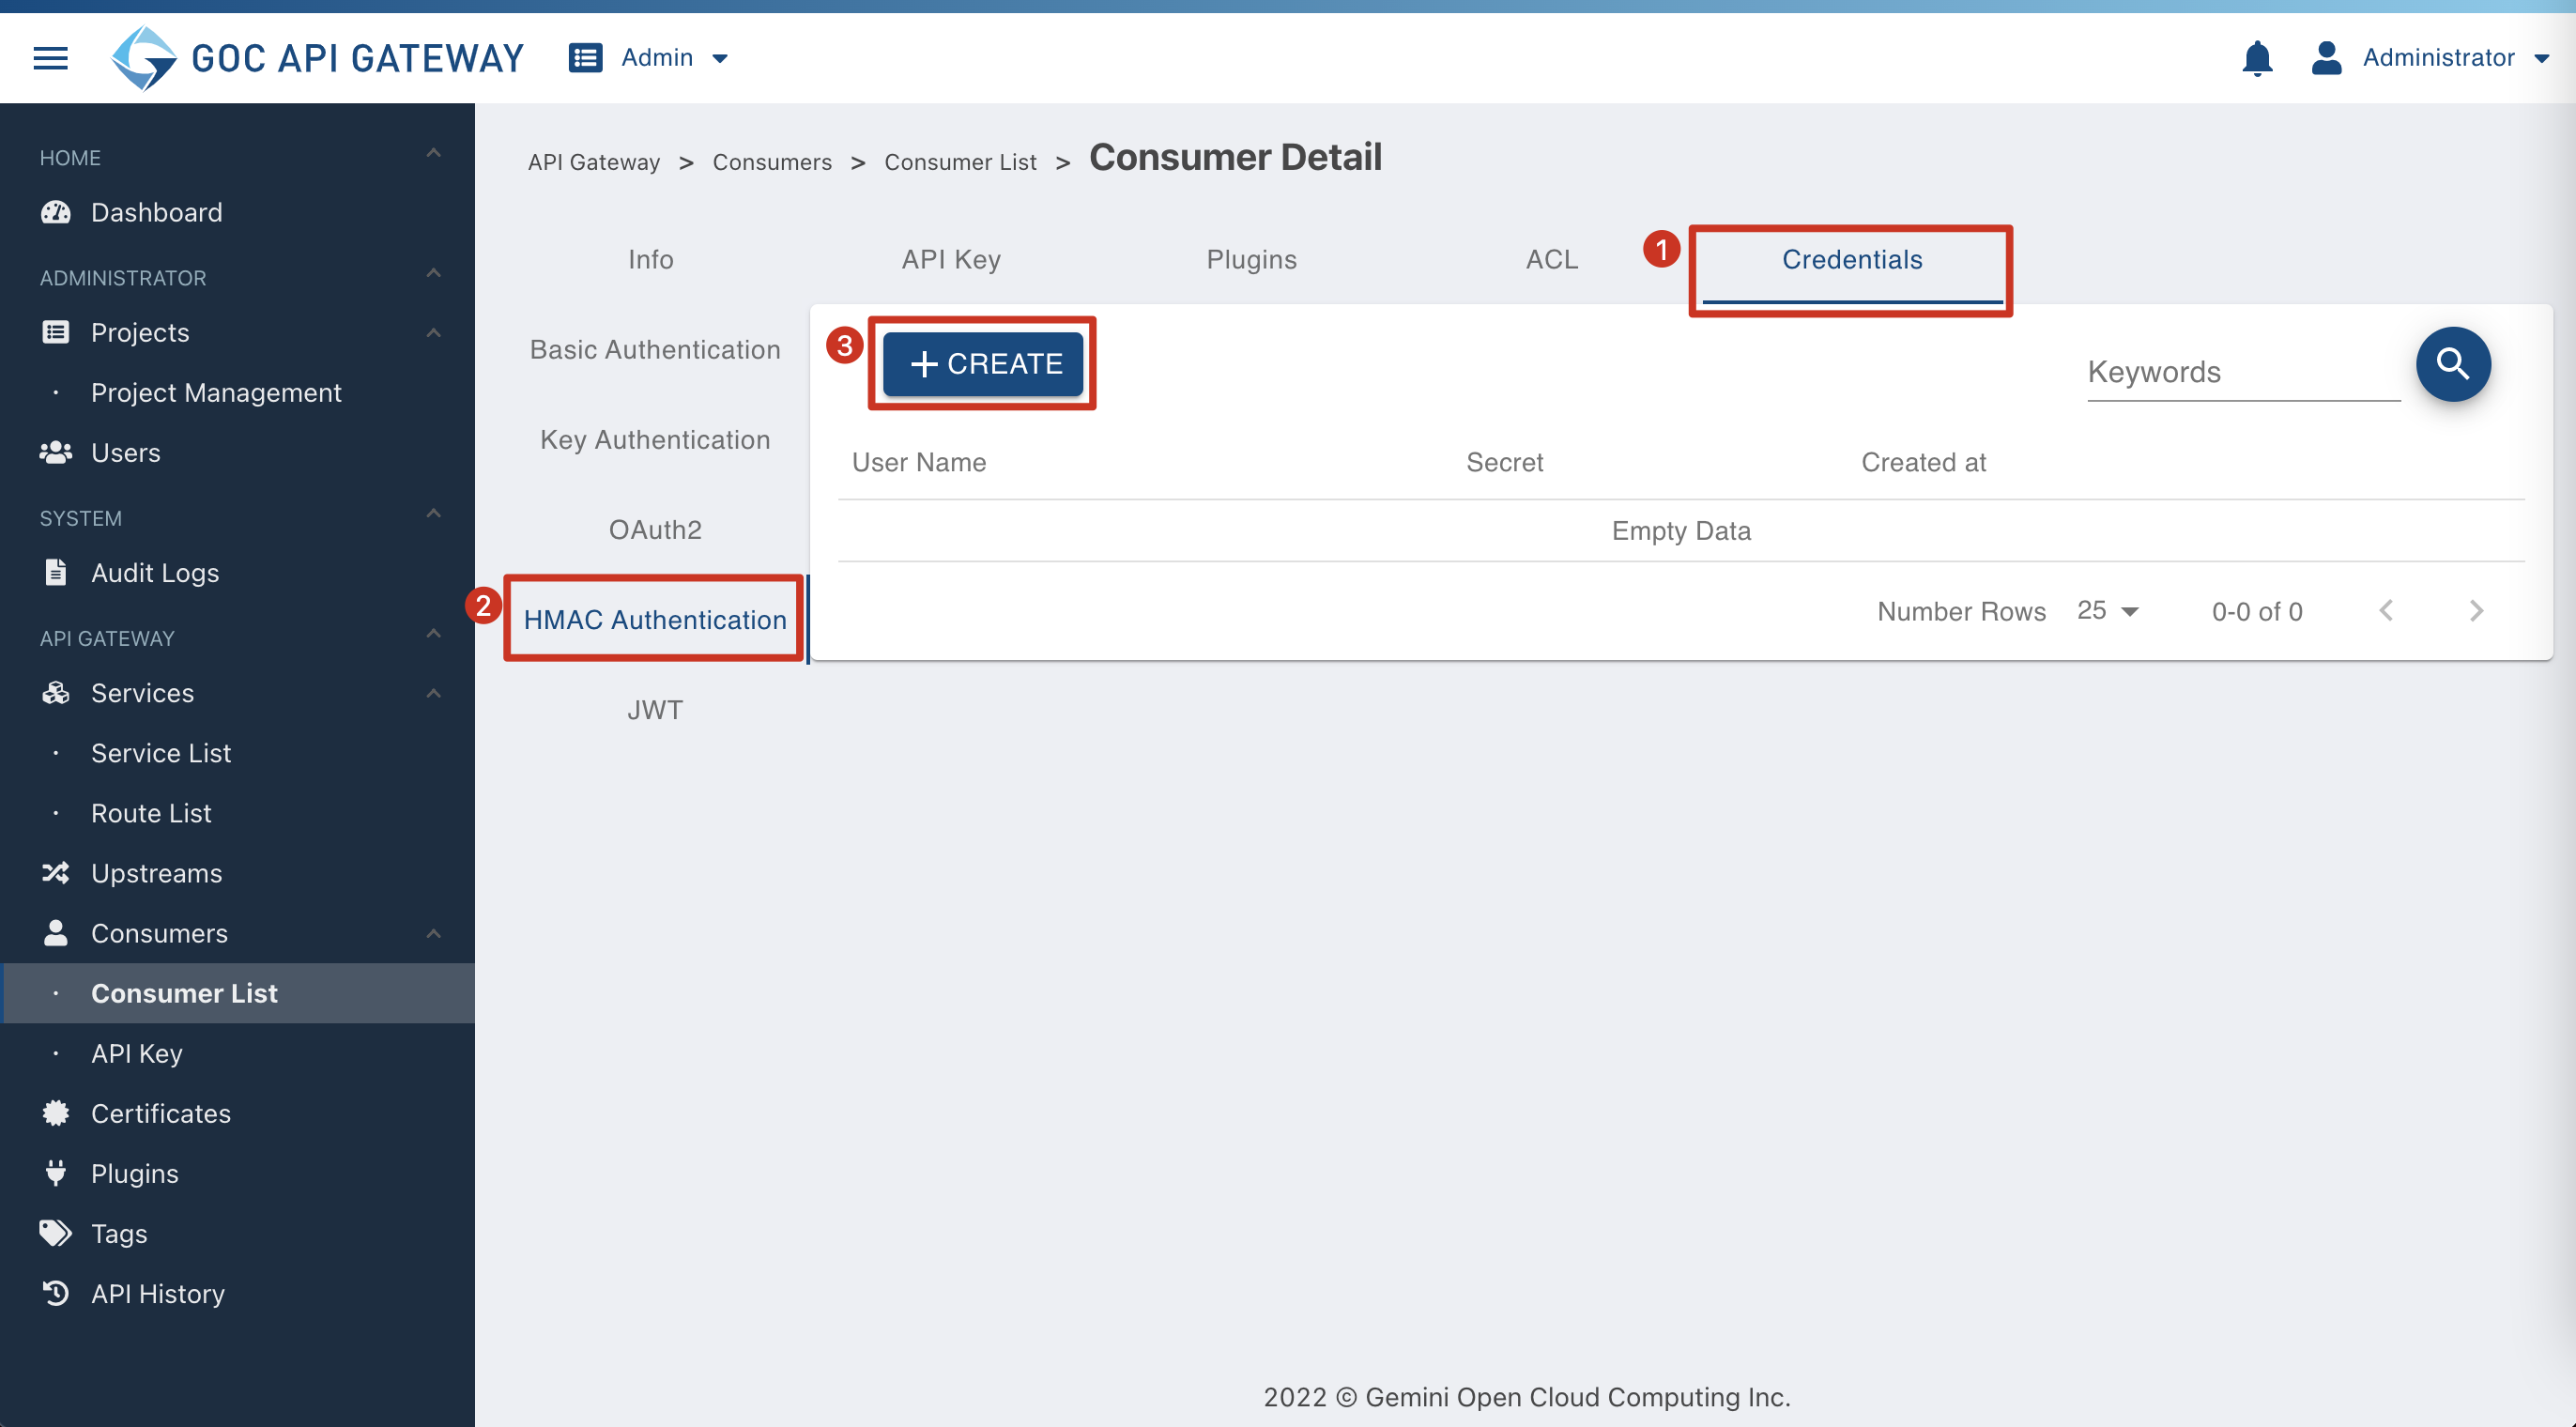Image resolution: width=2576 pixels, height=1427 pixels.
Task: Click the API History clock icon
Action: [56, 1292]
